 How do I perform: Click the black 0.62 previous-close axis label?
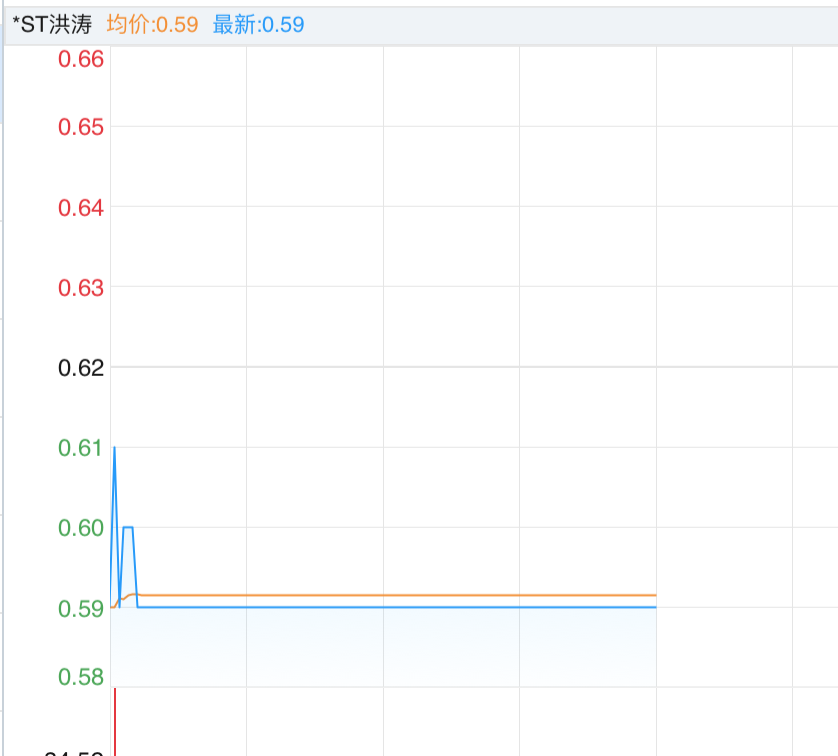[x=81, y=367]
